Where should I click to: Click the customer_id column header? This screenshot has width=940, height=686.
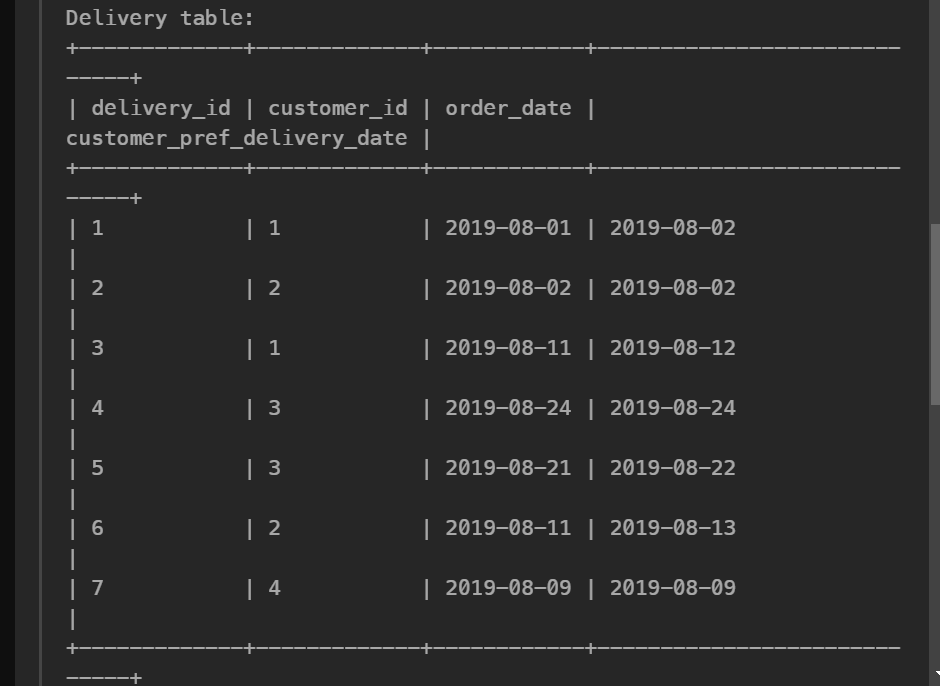[x=338, y=109]
